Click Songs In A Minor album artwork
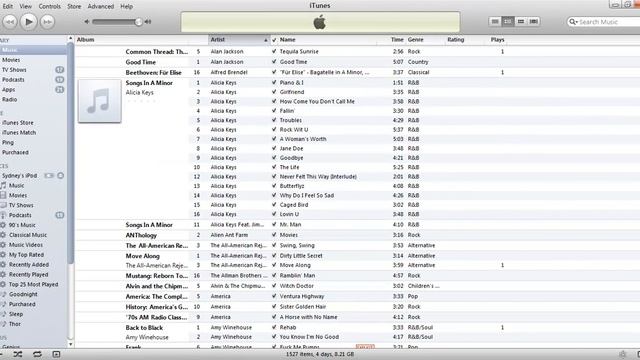This screenshot has height=360, width=640. point(100,101)
